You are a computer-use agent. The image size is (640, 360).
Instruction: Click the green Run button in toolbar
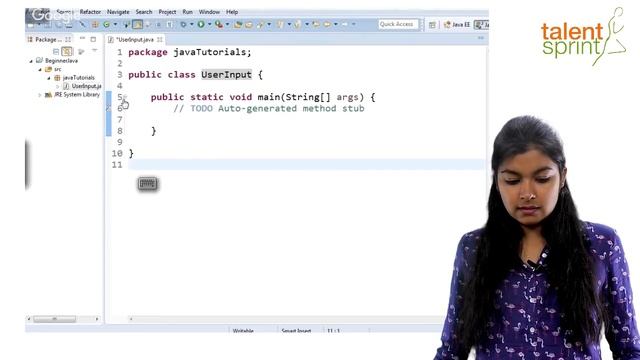point(201,24)
